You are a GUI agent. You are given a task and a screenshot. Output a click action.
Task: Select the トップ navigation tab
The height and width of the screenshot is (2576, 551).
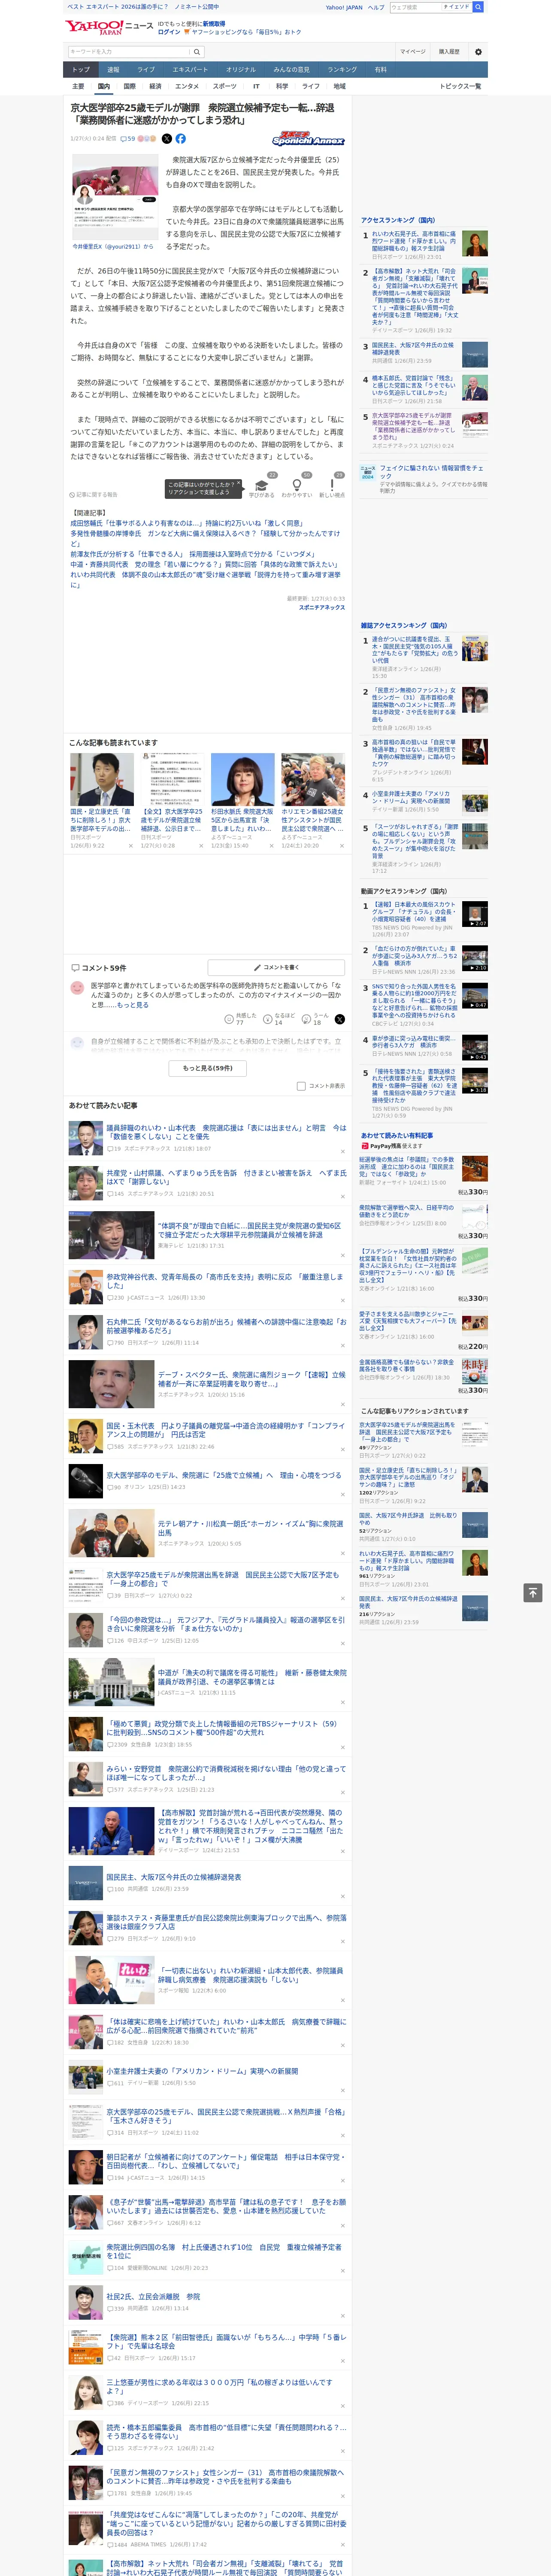tap(81, 70)
